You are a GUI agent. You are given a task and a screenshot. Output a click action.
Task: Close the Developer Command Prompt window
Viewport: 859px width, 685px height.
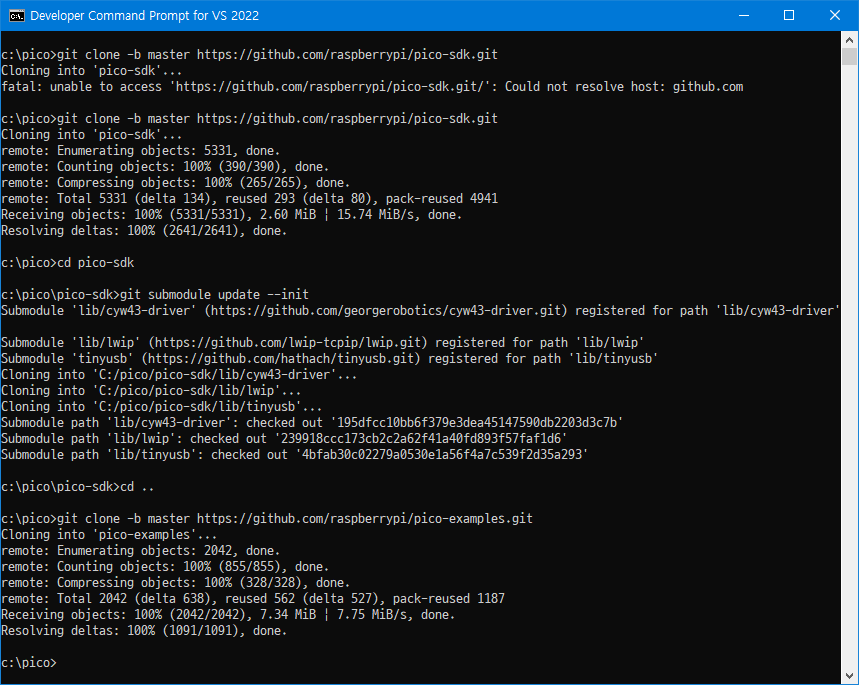pos(834,15)
